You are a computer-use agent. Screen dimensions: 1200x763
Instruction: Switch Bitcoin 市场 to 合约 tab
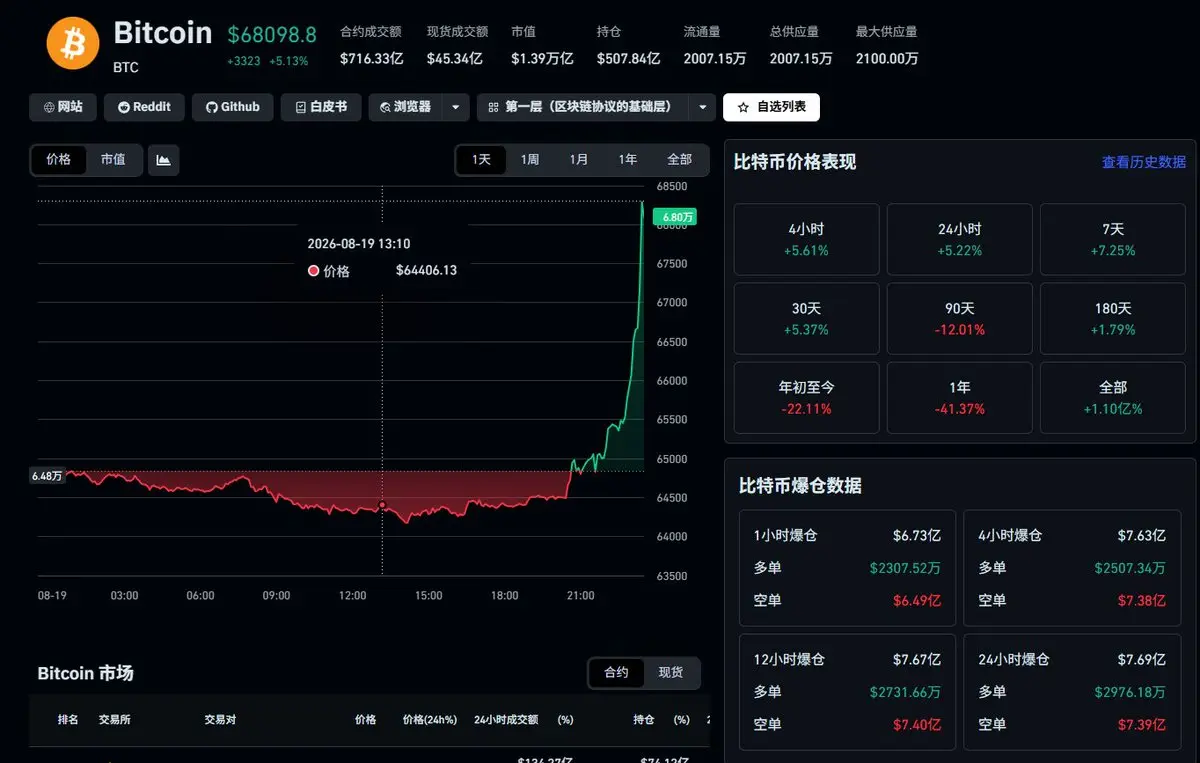[617, 673]
